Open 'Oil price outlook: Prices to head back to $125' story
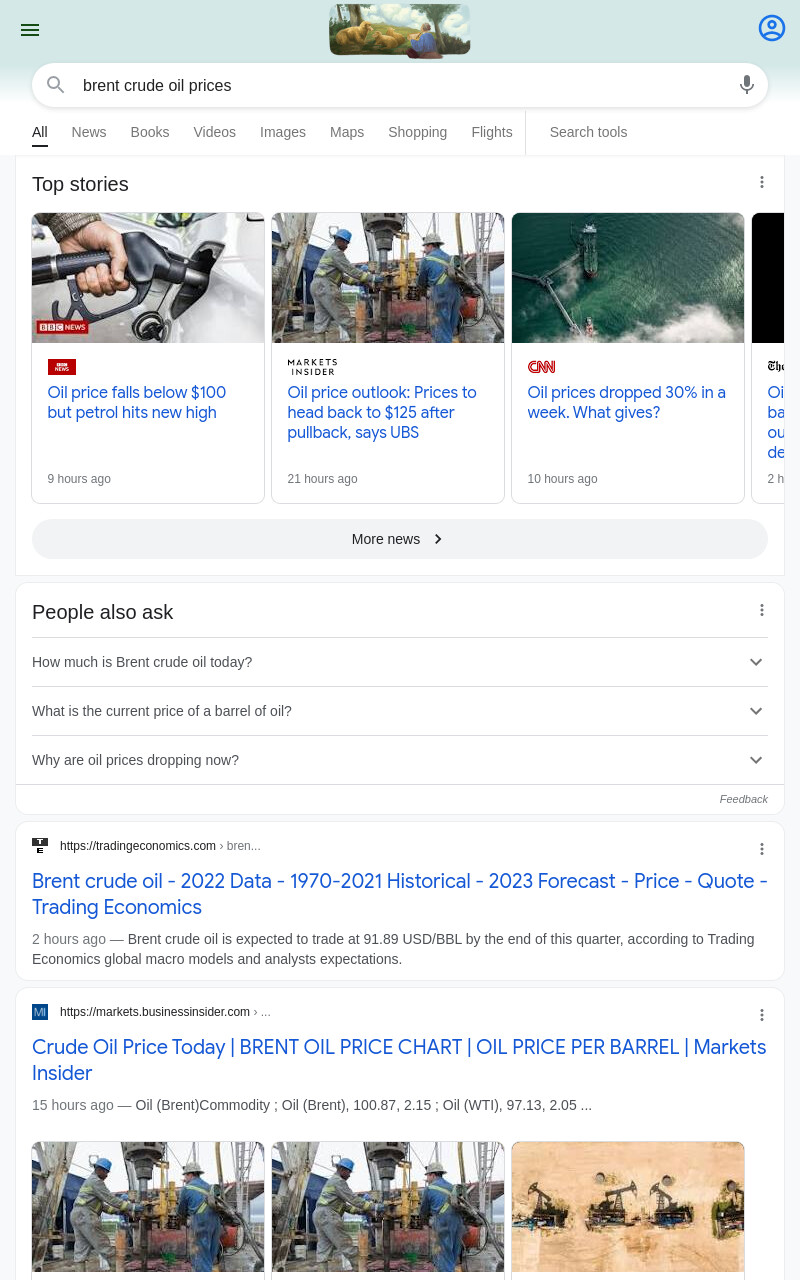The image size is (800, 1280). (382, 413)
